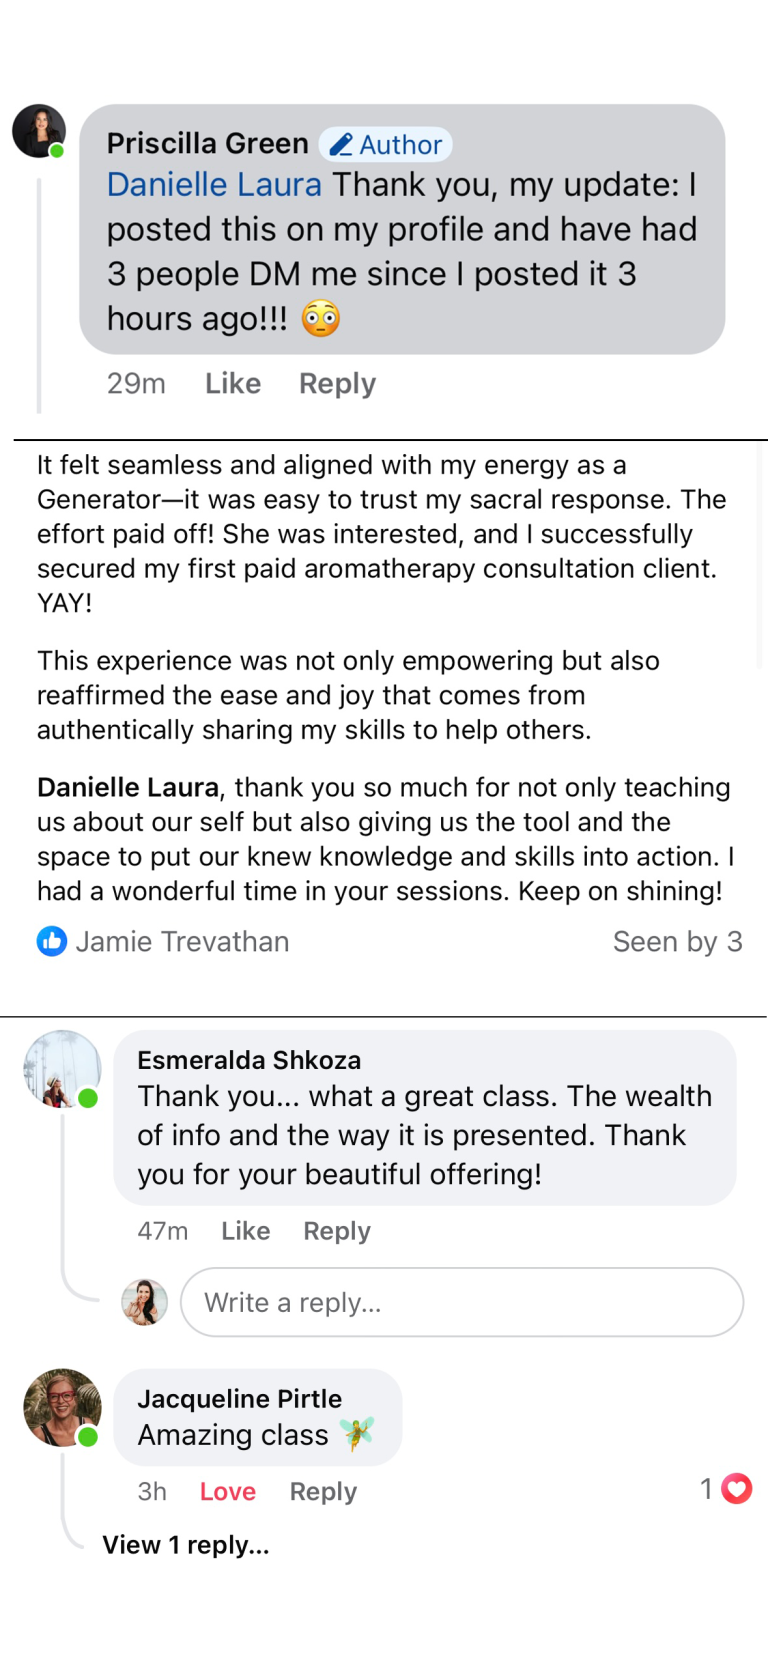The height and width of the screenshot is (1665, 768).
Task: Expand View 1 reply under Jacqueline's comment
Action: [186, 1545]
